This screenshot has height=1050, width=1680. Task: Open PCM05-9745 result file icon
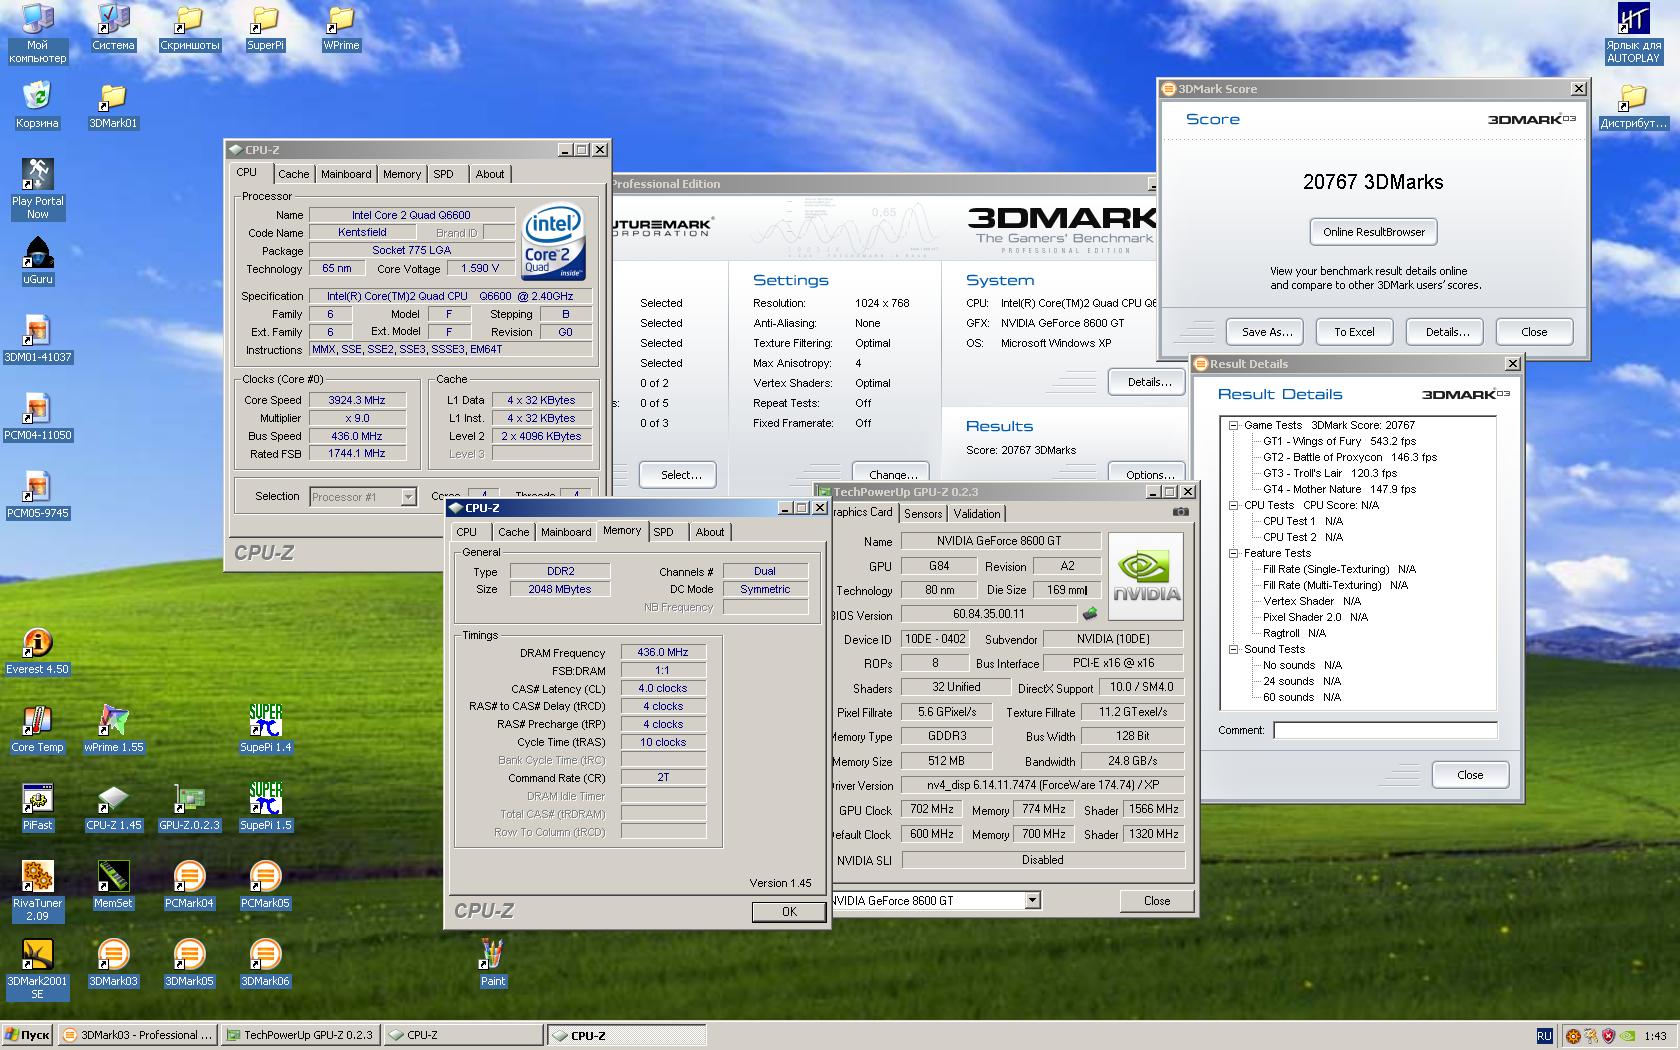point(37,495)
